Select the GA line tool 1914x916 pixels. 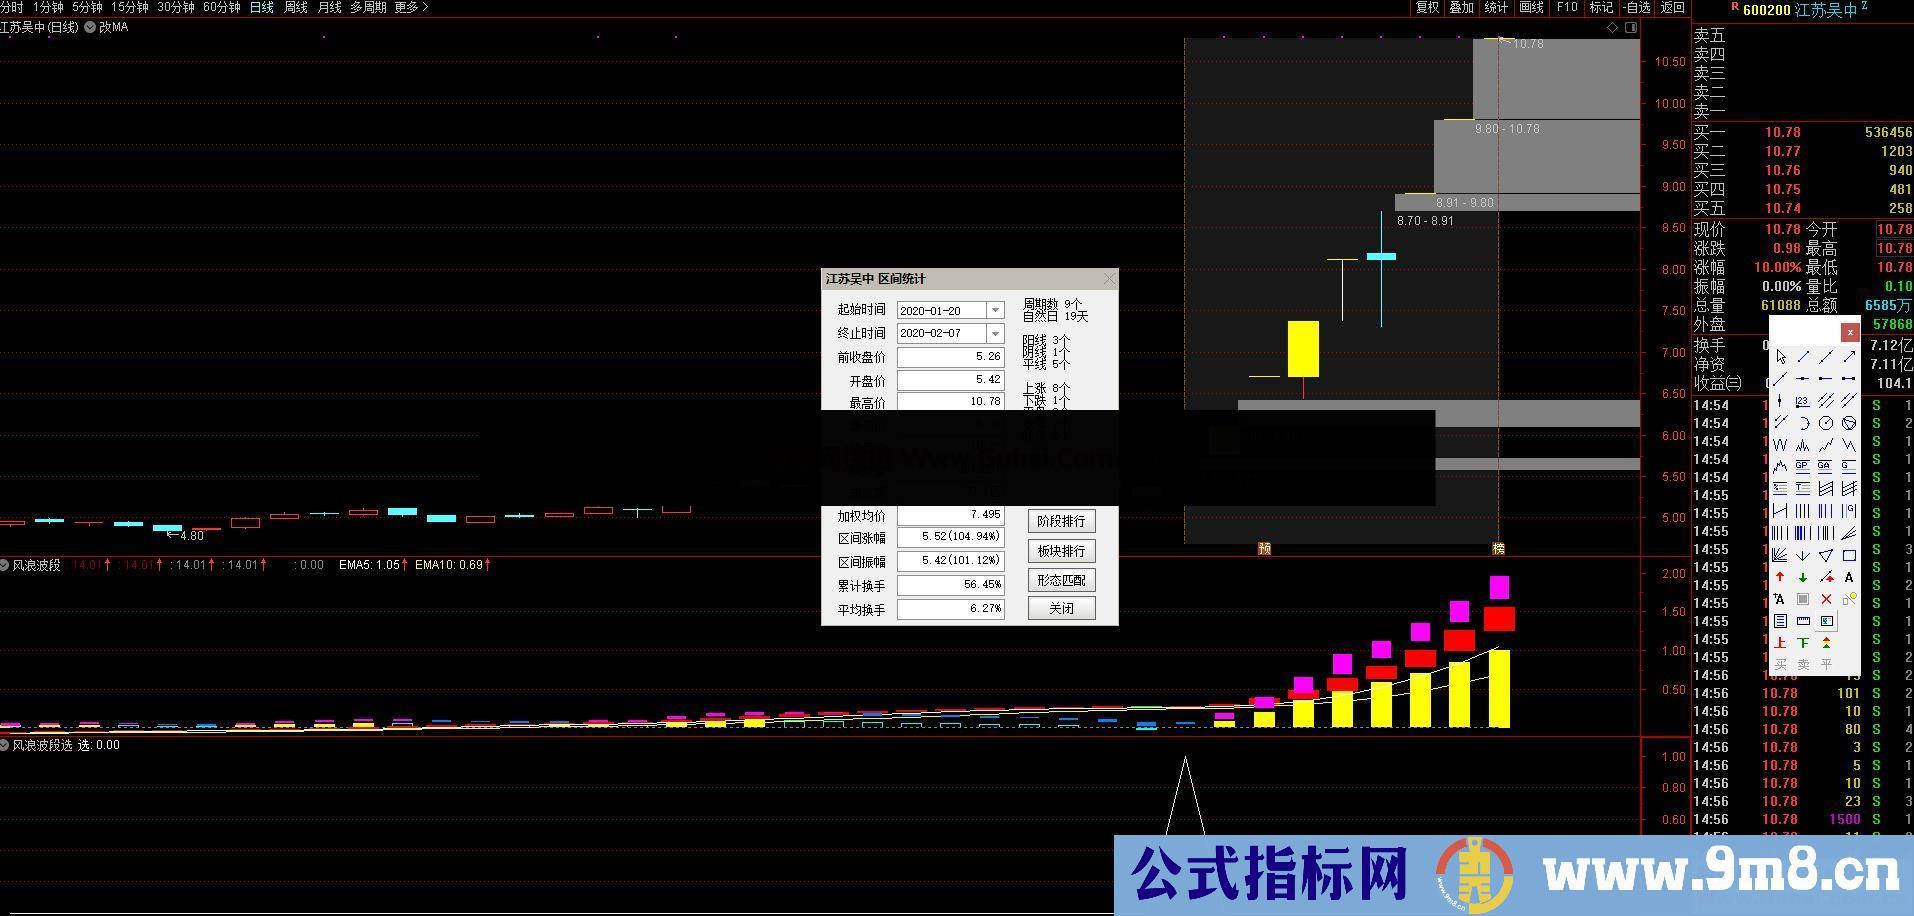(x=1825, y=466)
